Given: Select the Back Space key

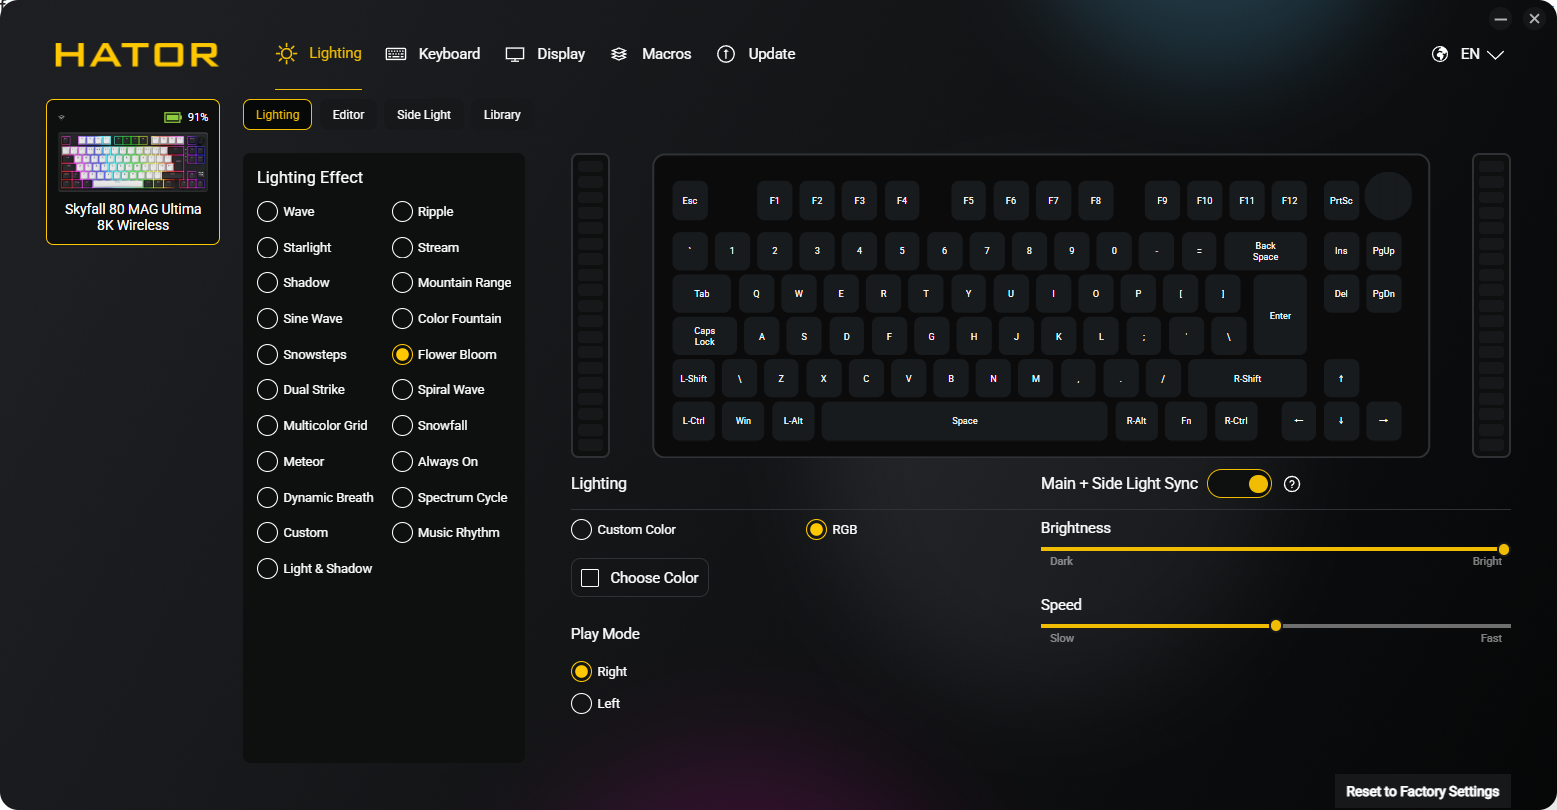Looking at the screenshot, I should click(x=1265, y=251).
